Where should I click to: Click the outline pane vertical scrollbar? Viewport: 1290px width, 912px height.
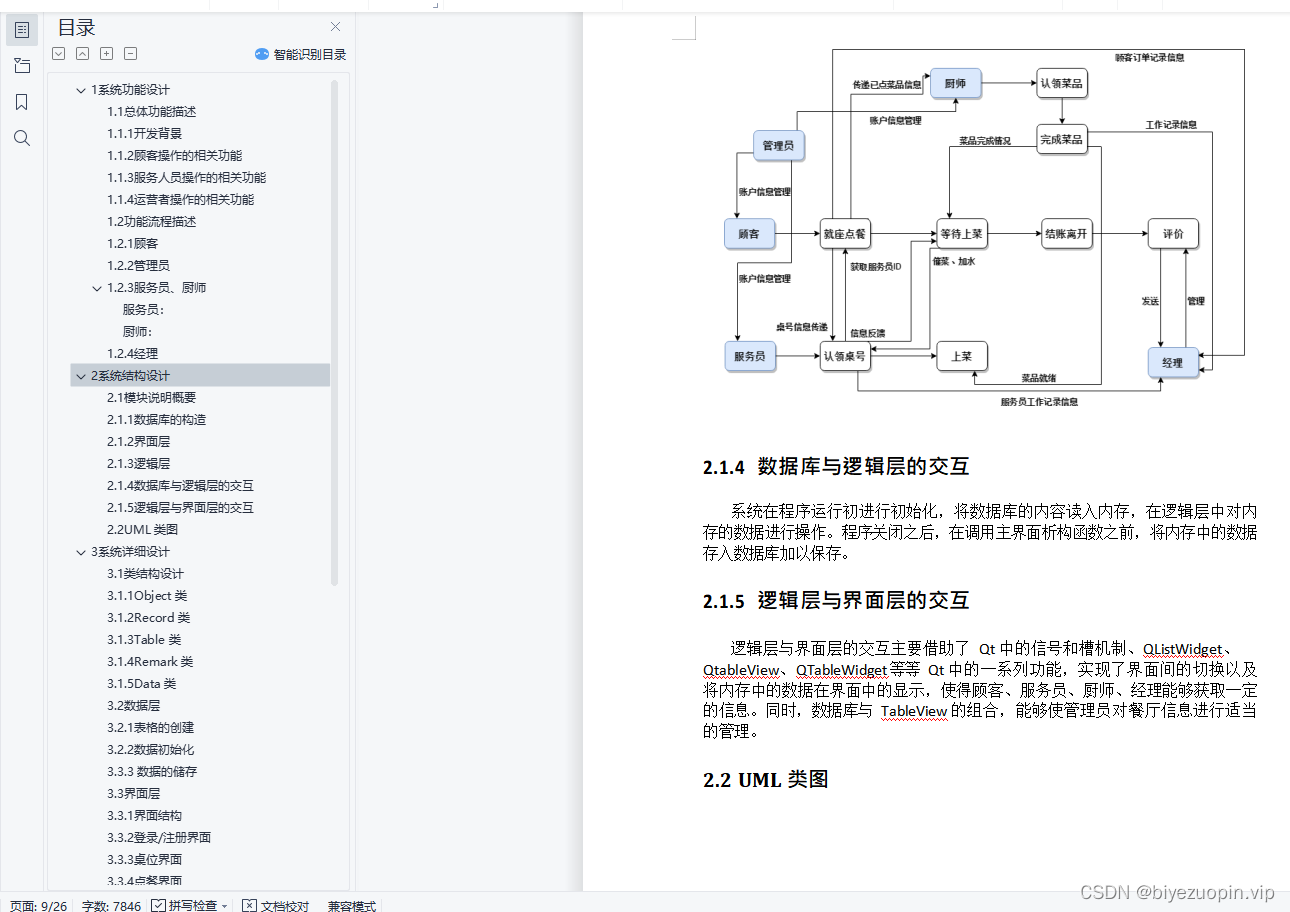pyautogui.click(x=335, y=332)
